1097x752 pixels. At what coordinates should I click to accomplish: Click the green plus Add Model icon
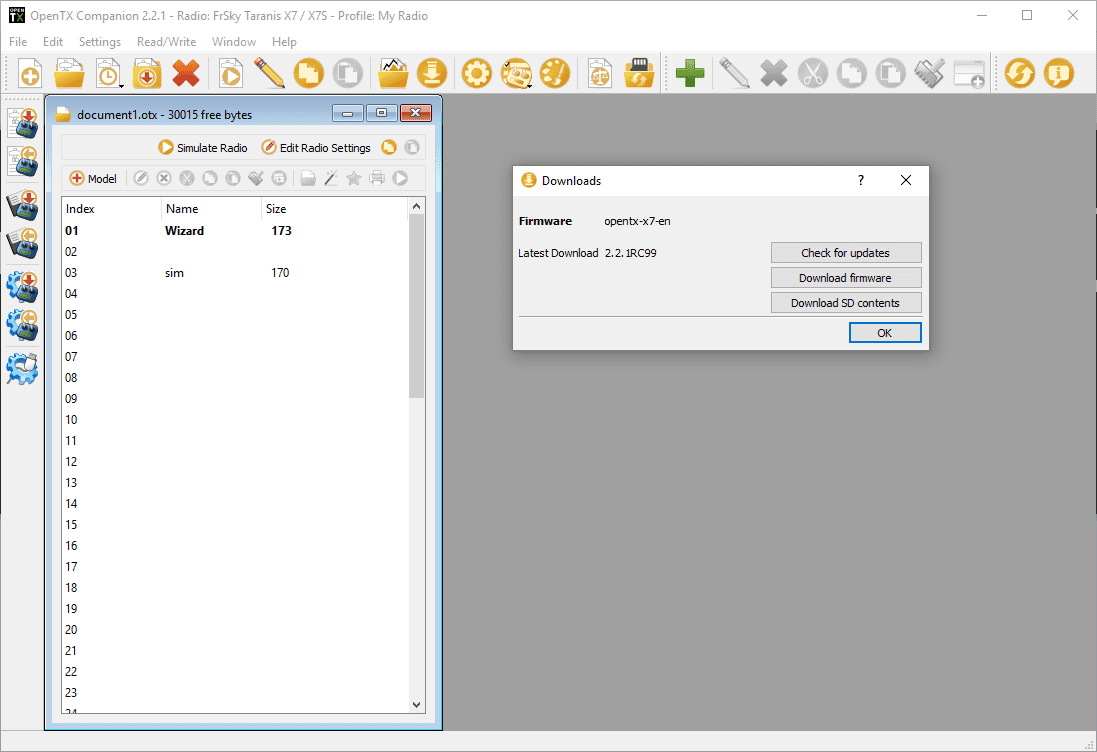690,73
